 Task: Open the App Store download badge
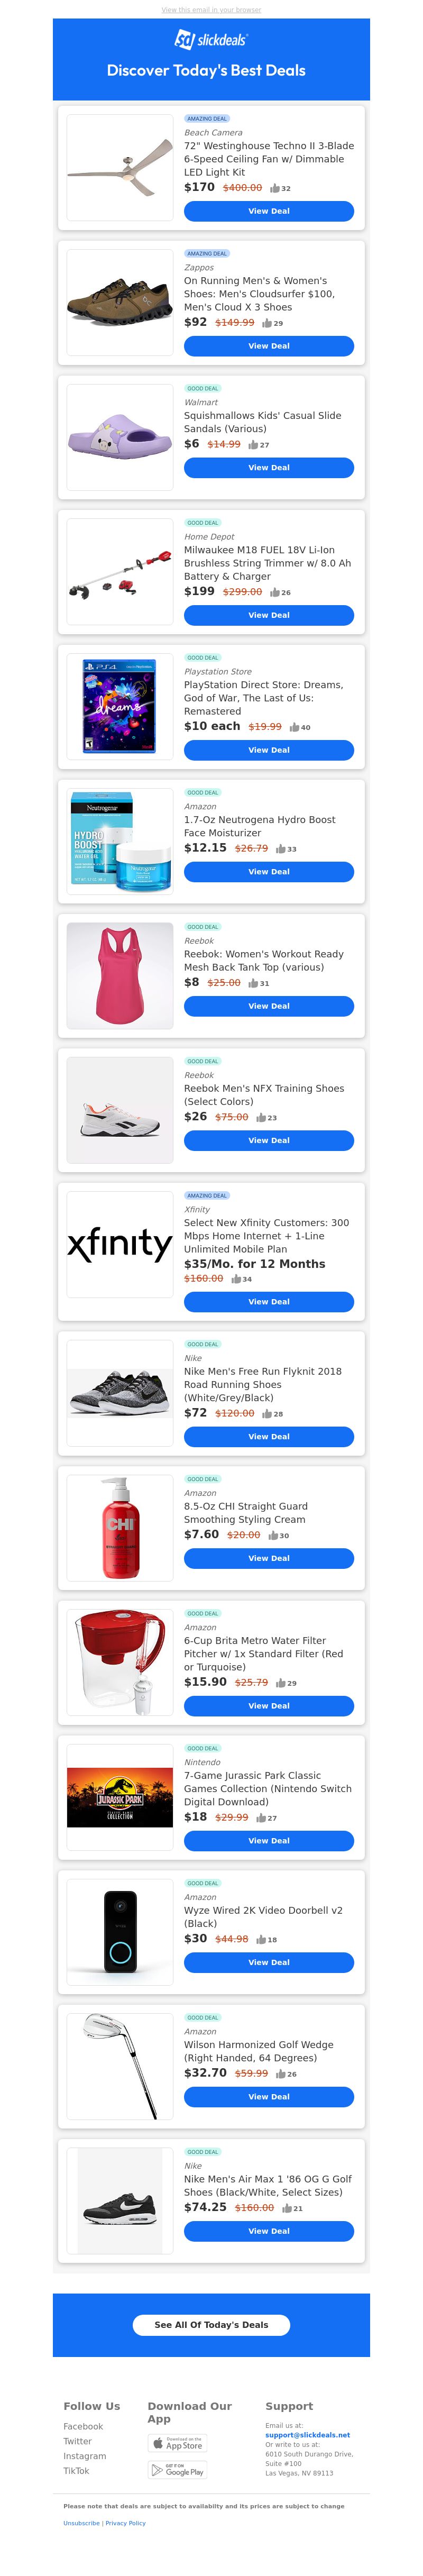point(177,2443)
